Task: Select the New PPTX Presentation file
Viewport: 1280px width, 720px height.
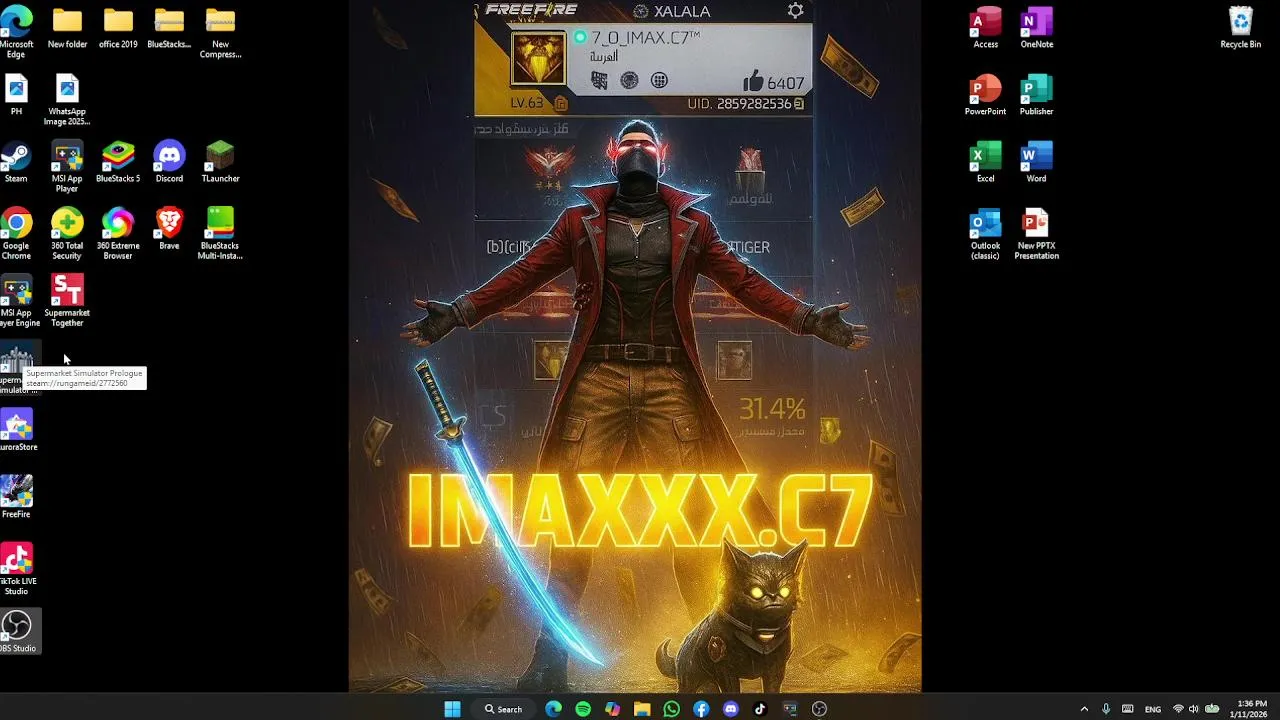Action: pyautogui.click(x=1036, y=233)
